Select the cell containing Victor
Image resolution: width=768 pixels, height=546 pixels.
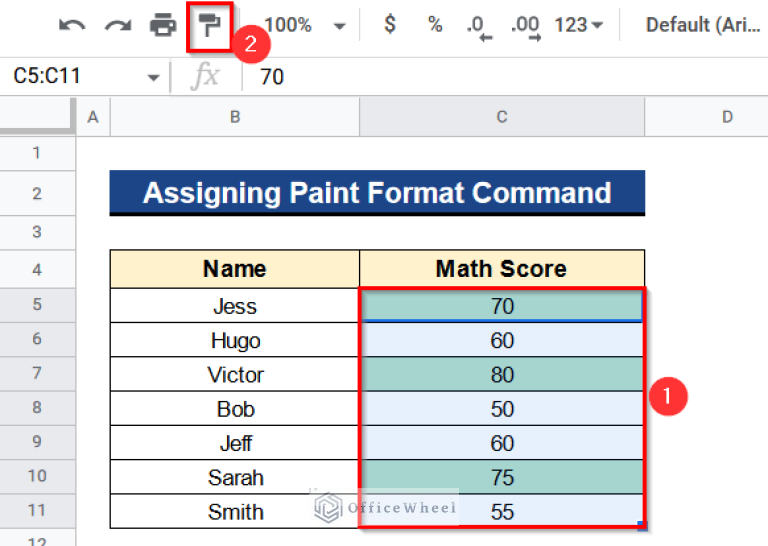point(235,375)
